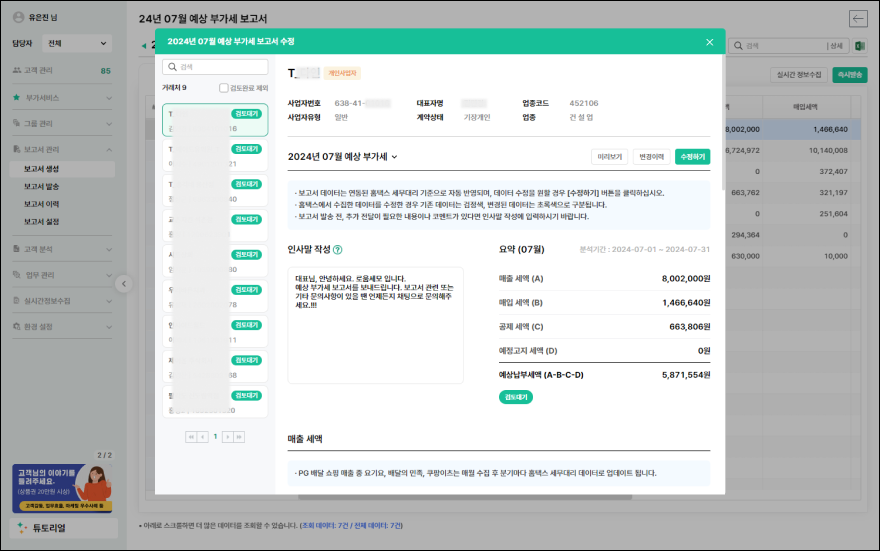Go to the next page of the client list
The height and width of the screenshot is (551, 880).
[227, 437]
